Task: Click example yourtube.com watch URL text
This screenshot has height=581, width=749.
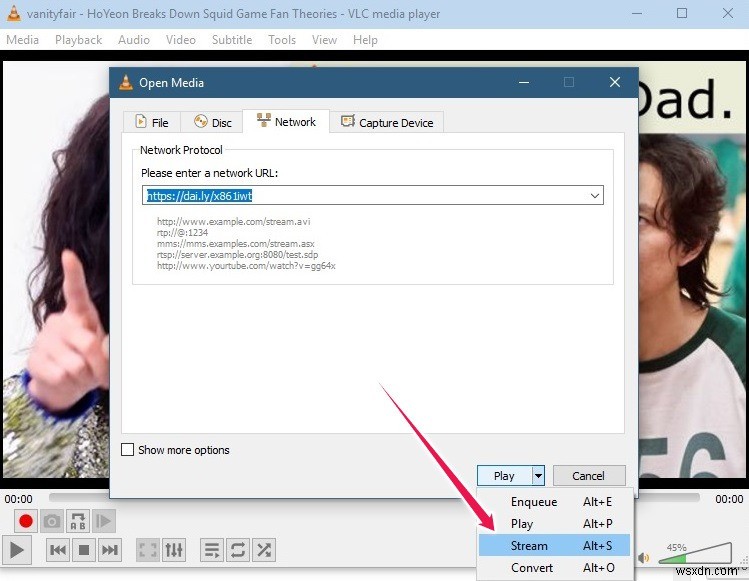Action: coord(246,266)
